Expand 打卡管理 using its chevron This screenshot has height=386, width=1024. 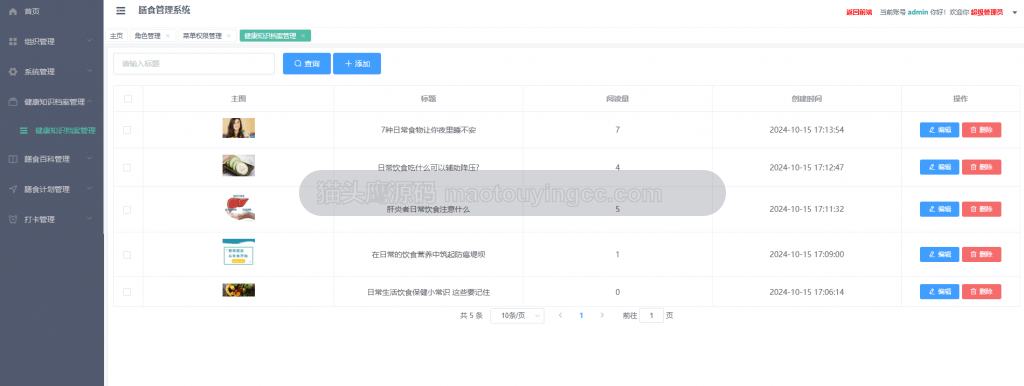(x=90, y=219)
